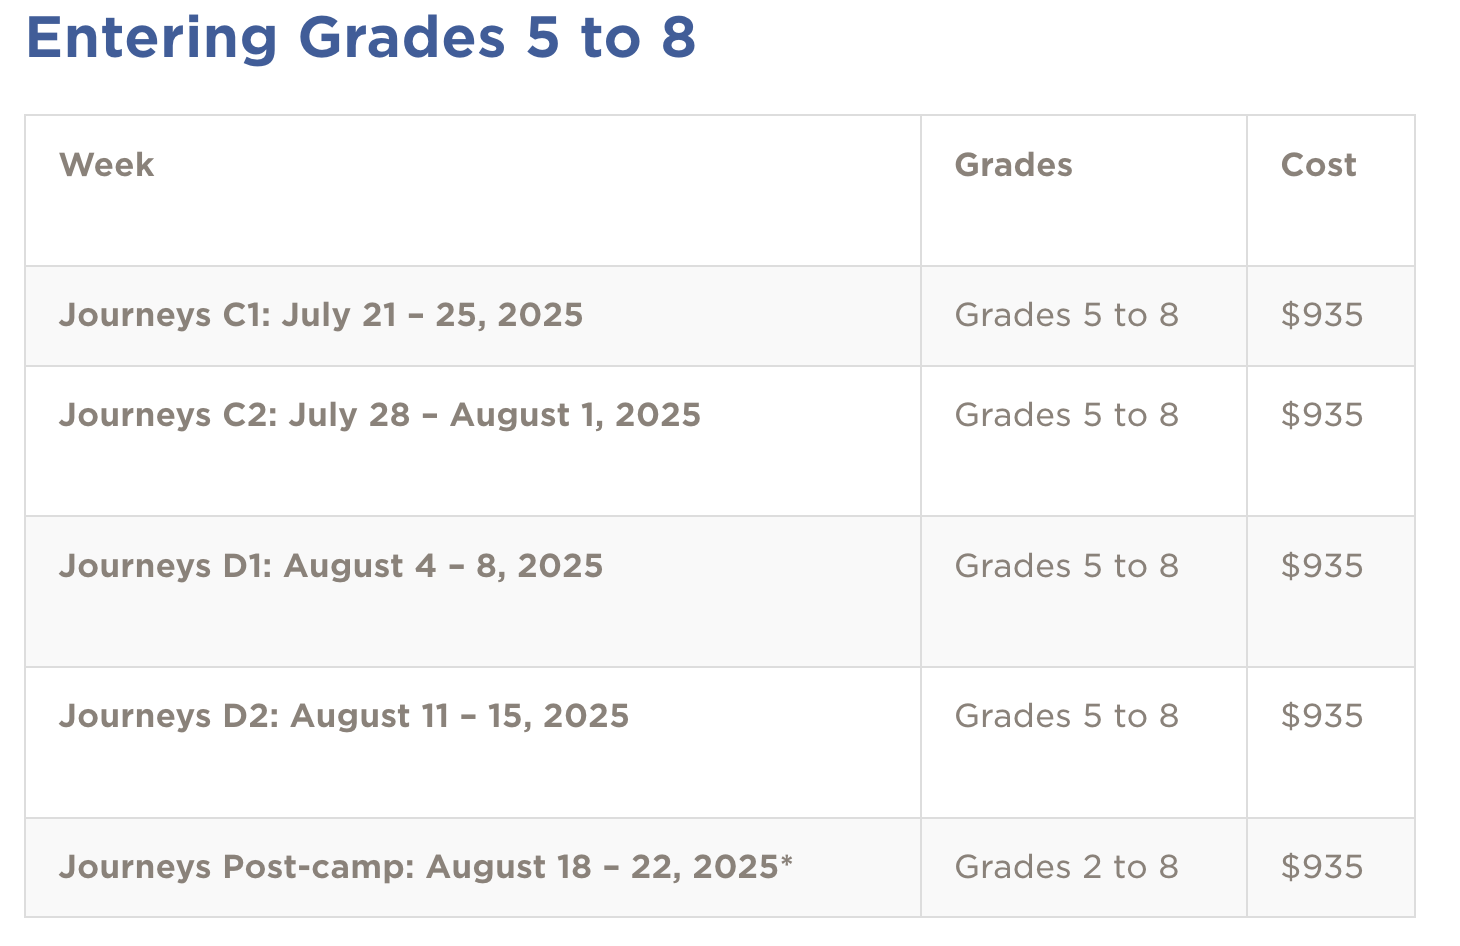The width and height of the screenshot is (1460, 946).
Task: Click the Grades cell for Journeys C1
Action: pyautogui.click(x=1066, y=315)
